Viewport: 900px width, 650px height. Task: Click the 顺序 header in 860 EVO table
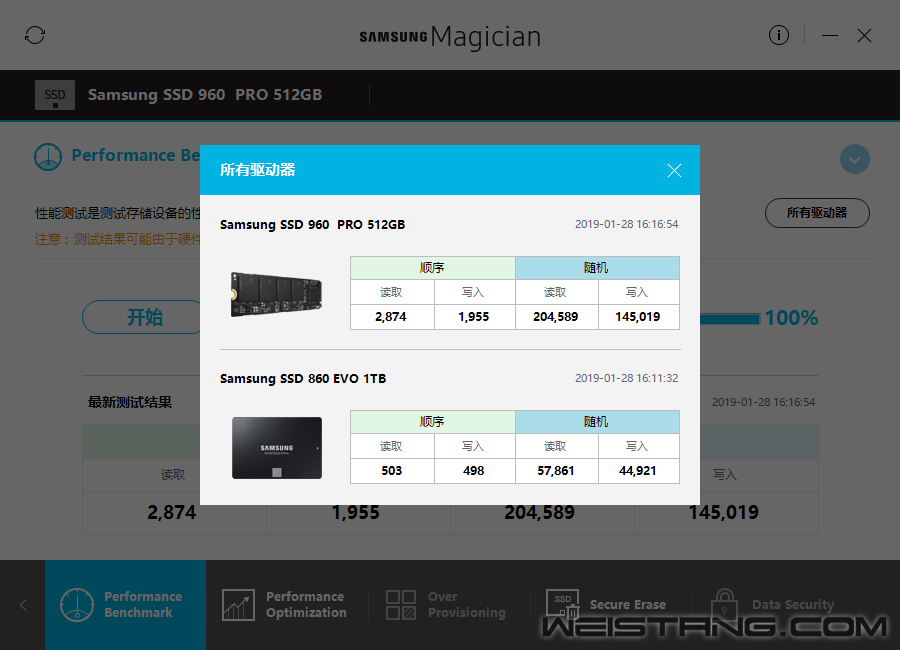point(432,422)
